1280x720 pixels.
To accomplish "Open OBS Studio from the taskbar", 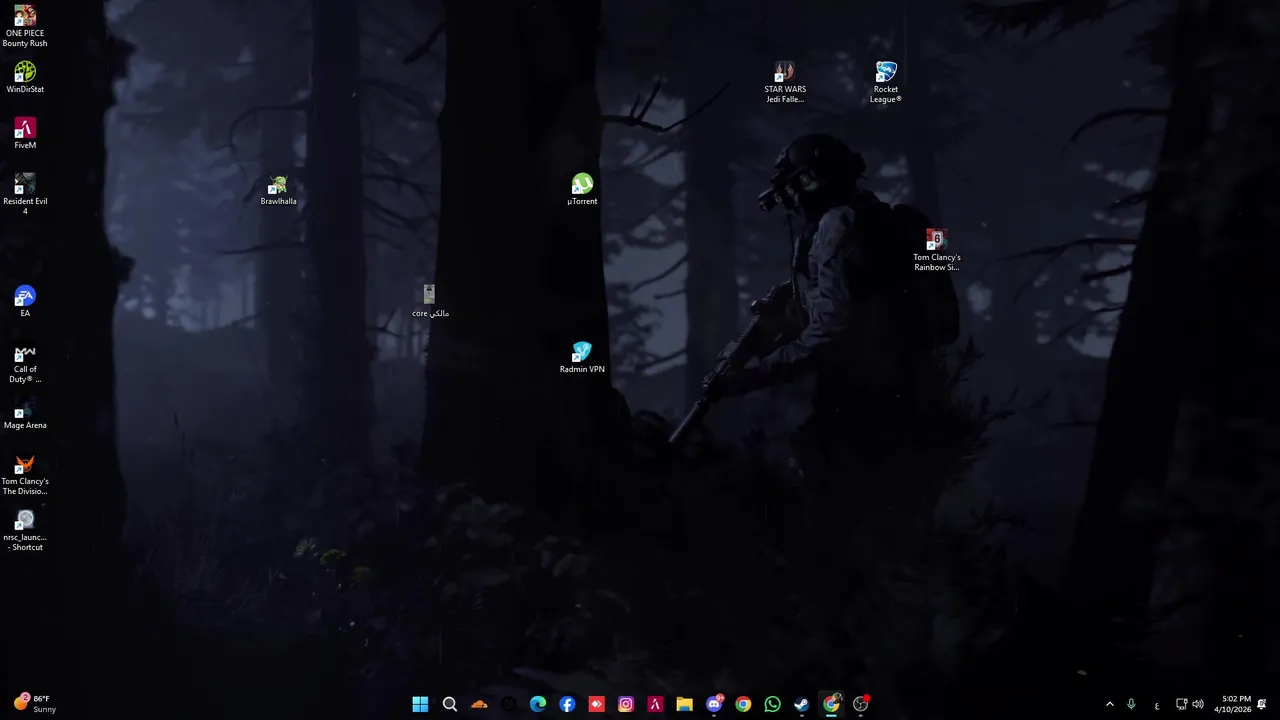I will tap(861, 704).
